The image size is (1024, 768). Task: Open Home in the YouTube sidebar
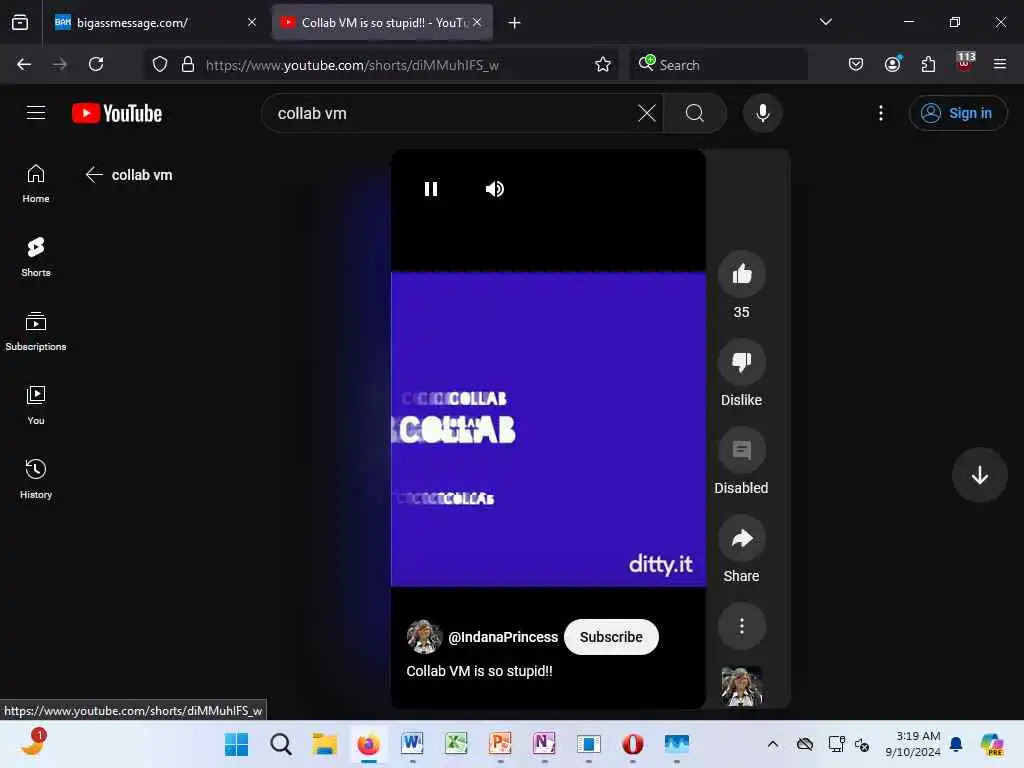pyautogui.click(x=36, y=184)
